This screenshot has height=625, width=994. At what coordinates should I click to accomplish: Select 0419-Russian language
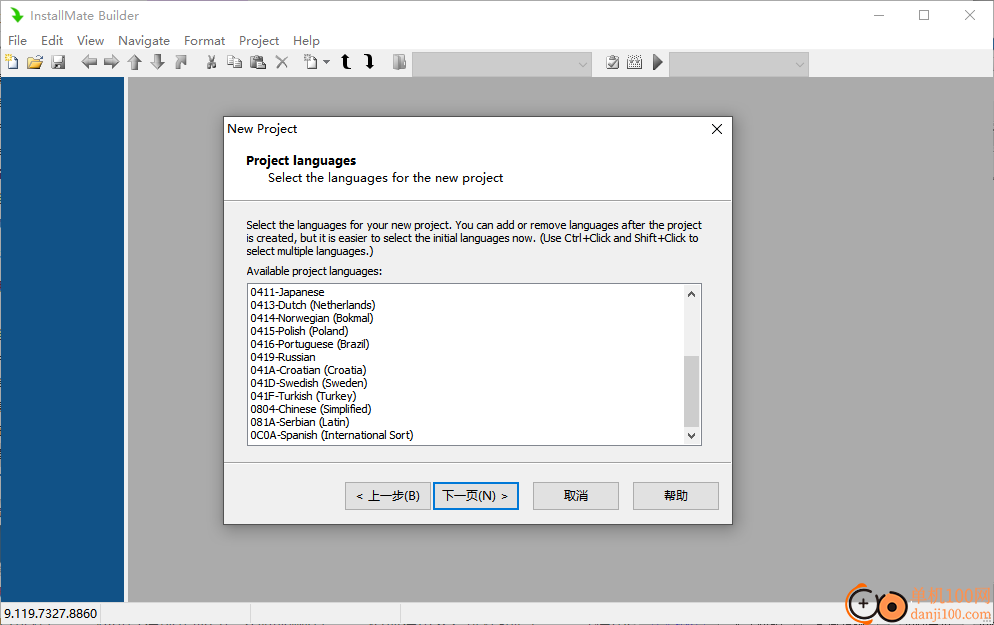[465, 357]
